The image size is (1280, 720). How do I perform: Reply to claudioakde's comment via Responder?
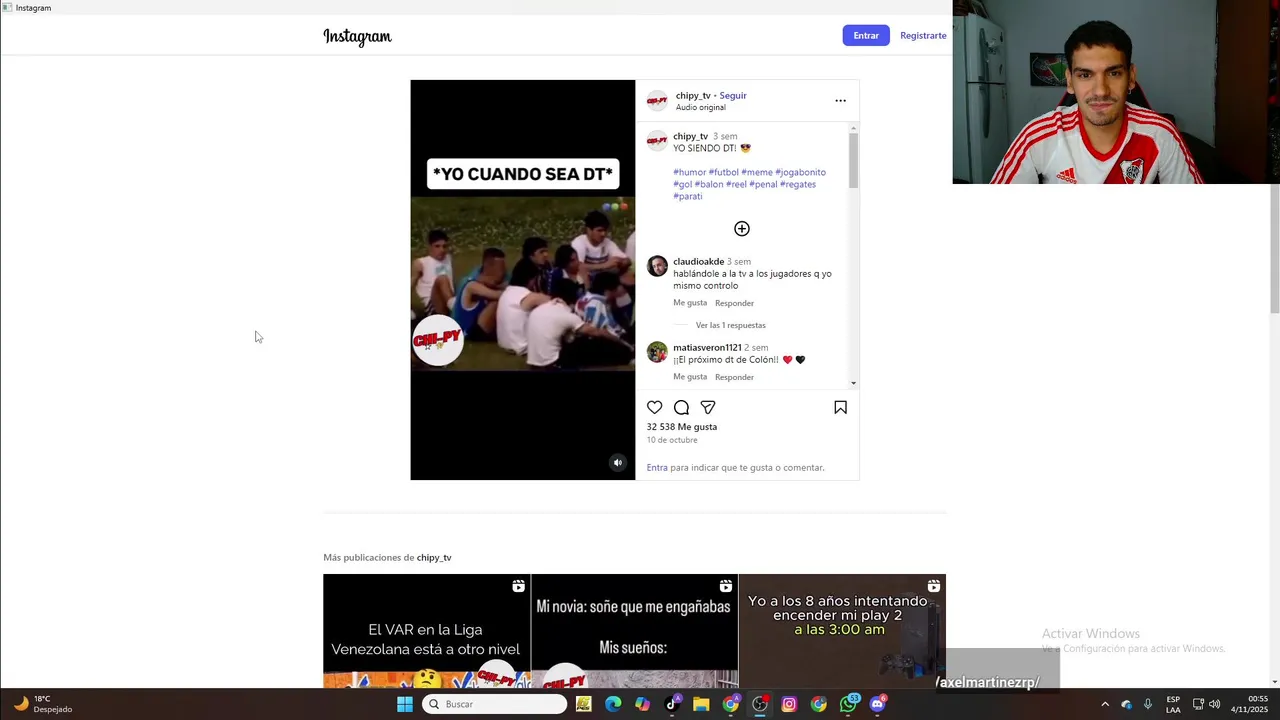tap(734, 303)
